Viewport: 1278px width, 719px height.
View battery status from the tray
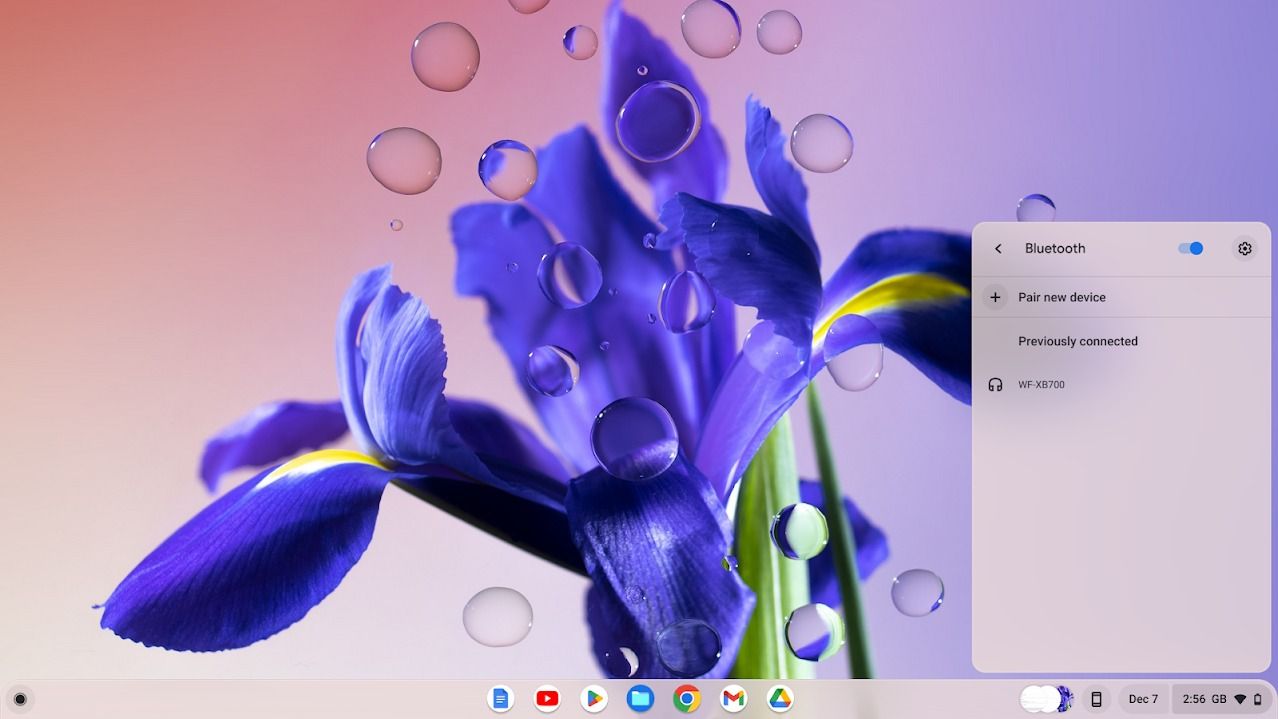pyautogui.click(x=1260, y=698)
